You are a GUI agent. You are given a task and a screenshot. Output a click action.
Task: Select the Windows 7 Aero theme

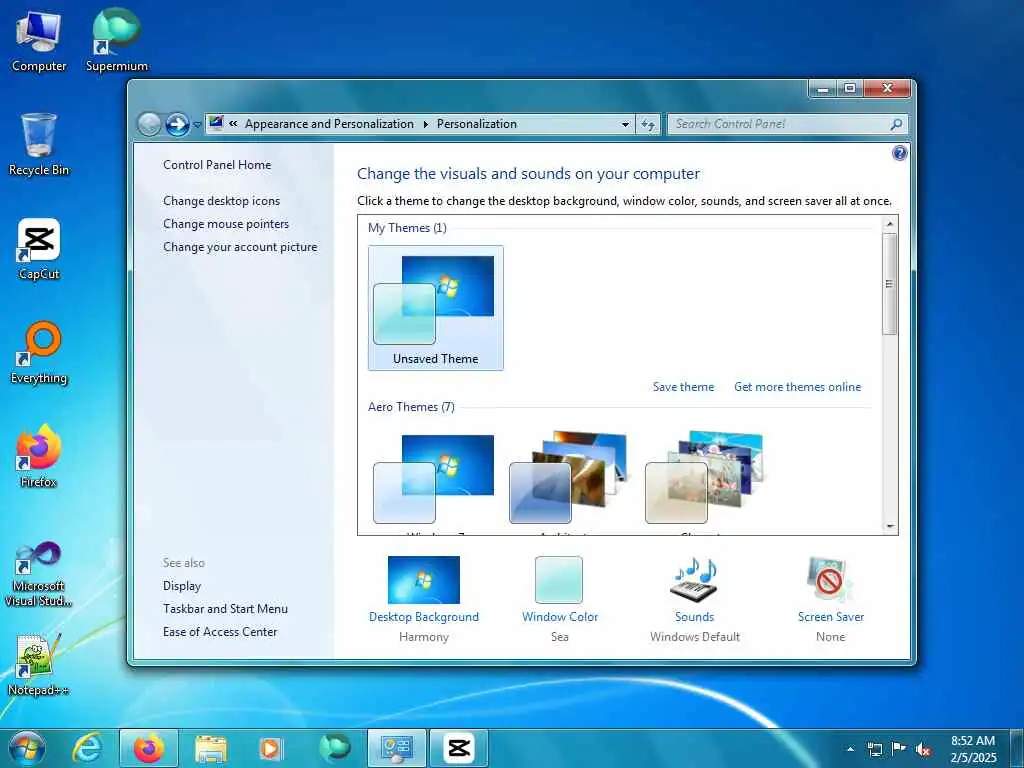435,479
